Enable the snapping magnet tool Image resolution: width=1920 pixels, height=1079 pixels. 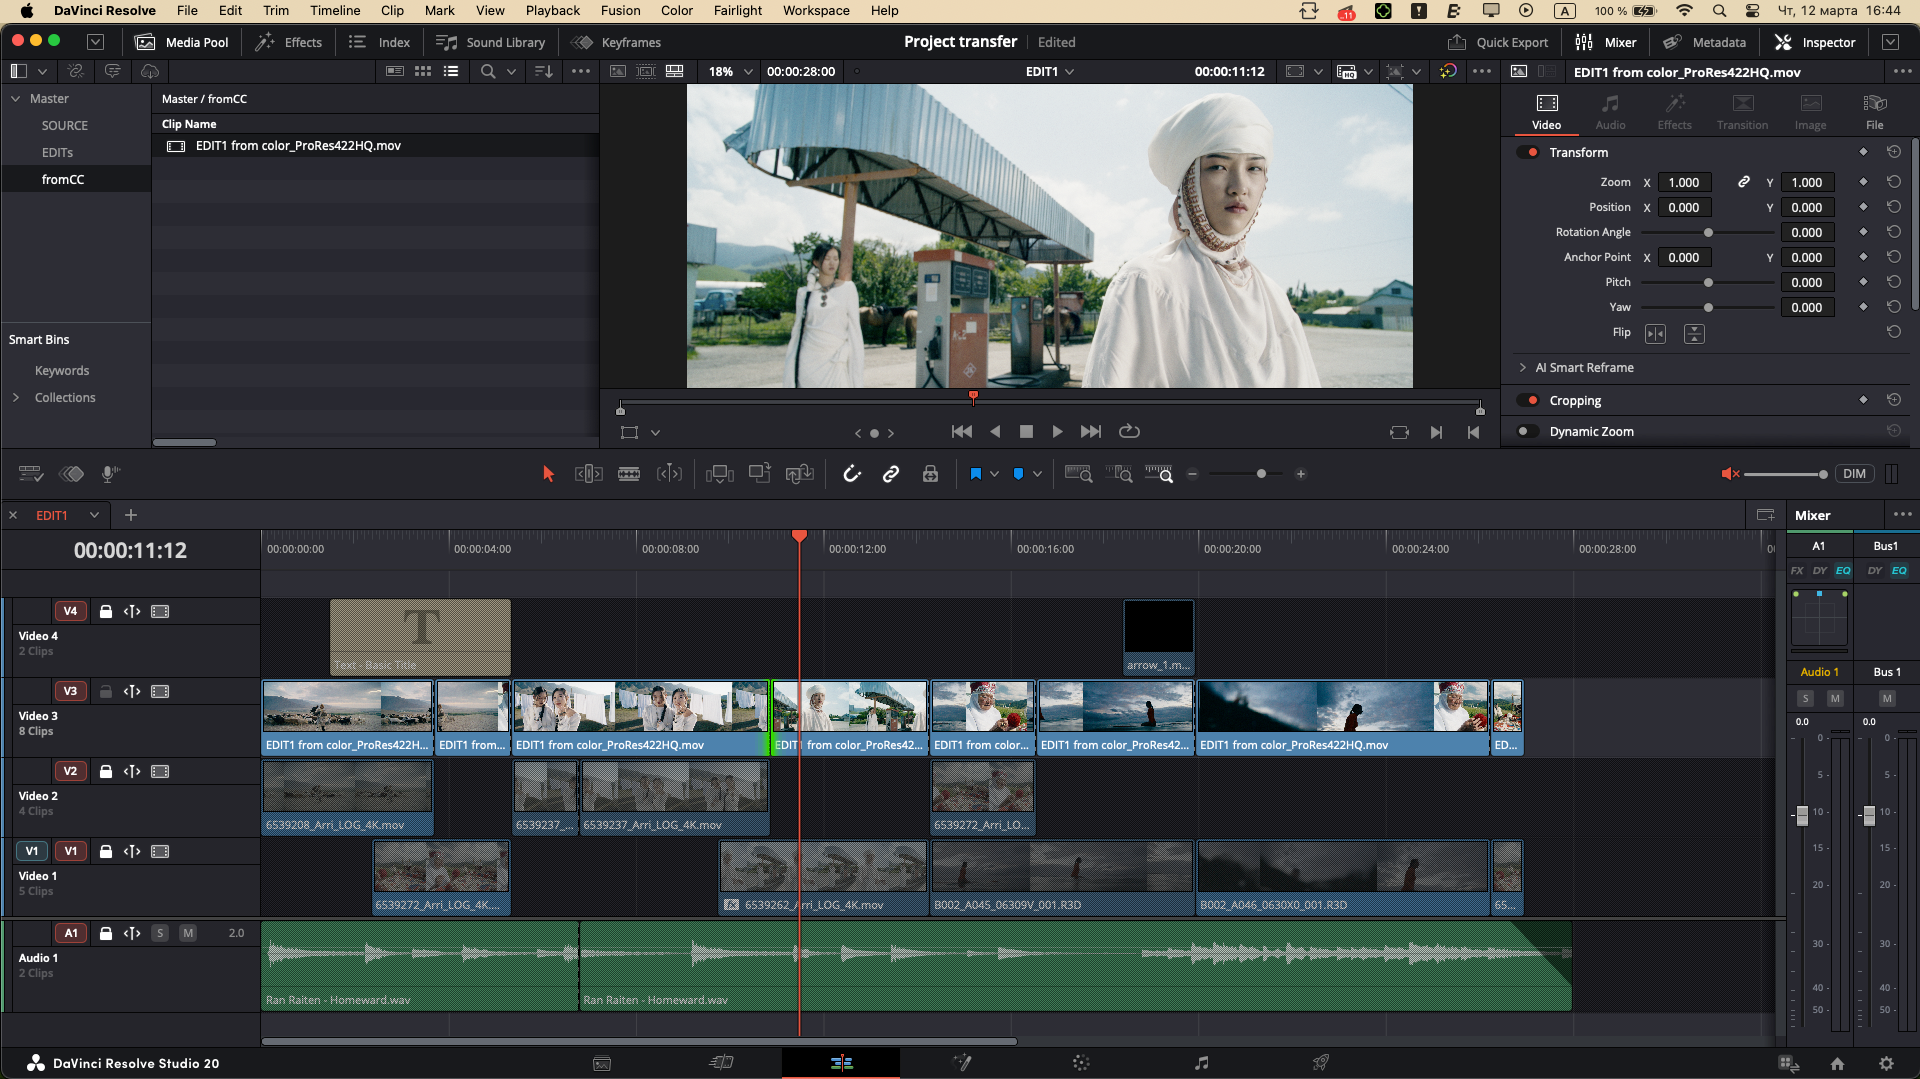point(851,474)
